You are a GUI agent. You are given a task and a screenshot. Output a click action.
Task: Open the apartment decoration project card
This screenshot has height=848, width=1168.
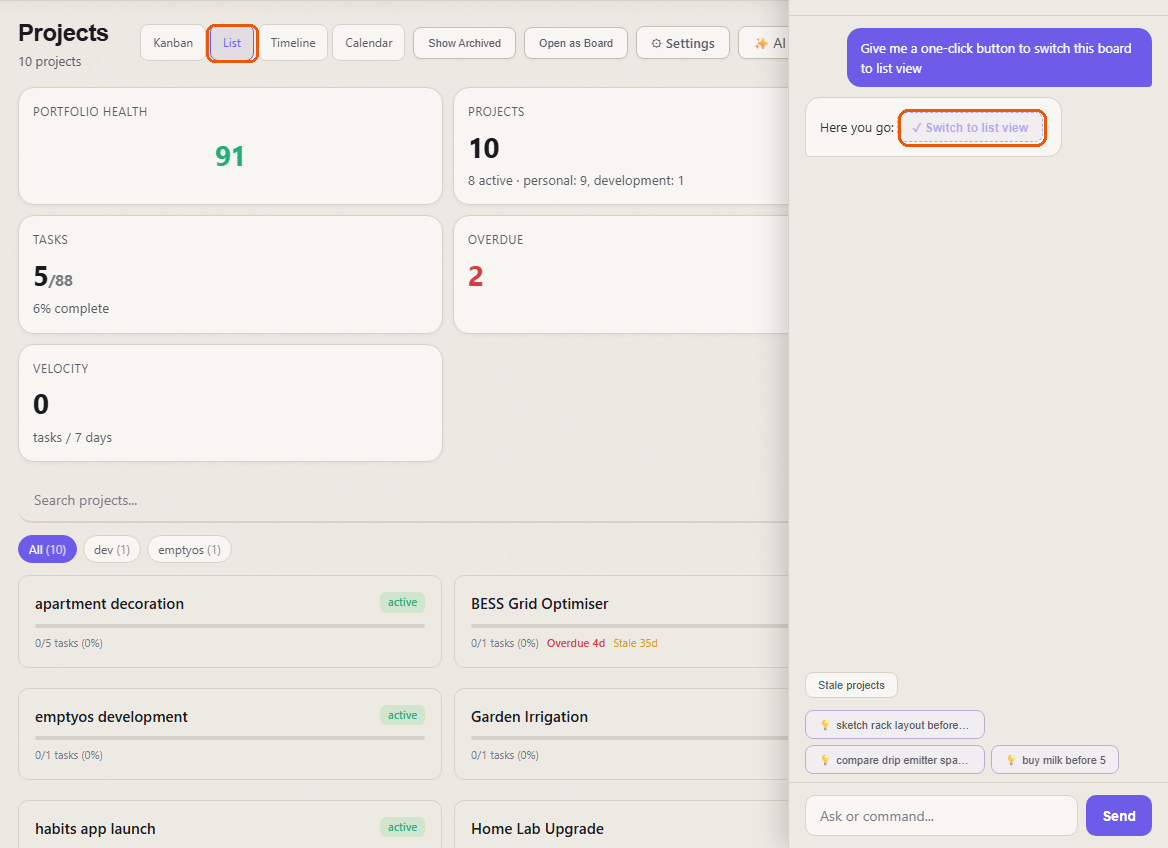tap(230, 621)
